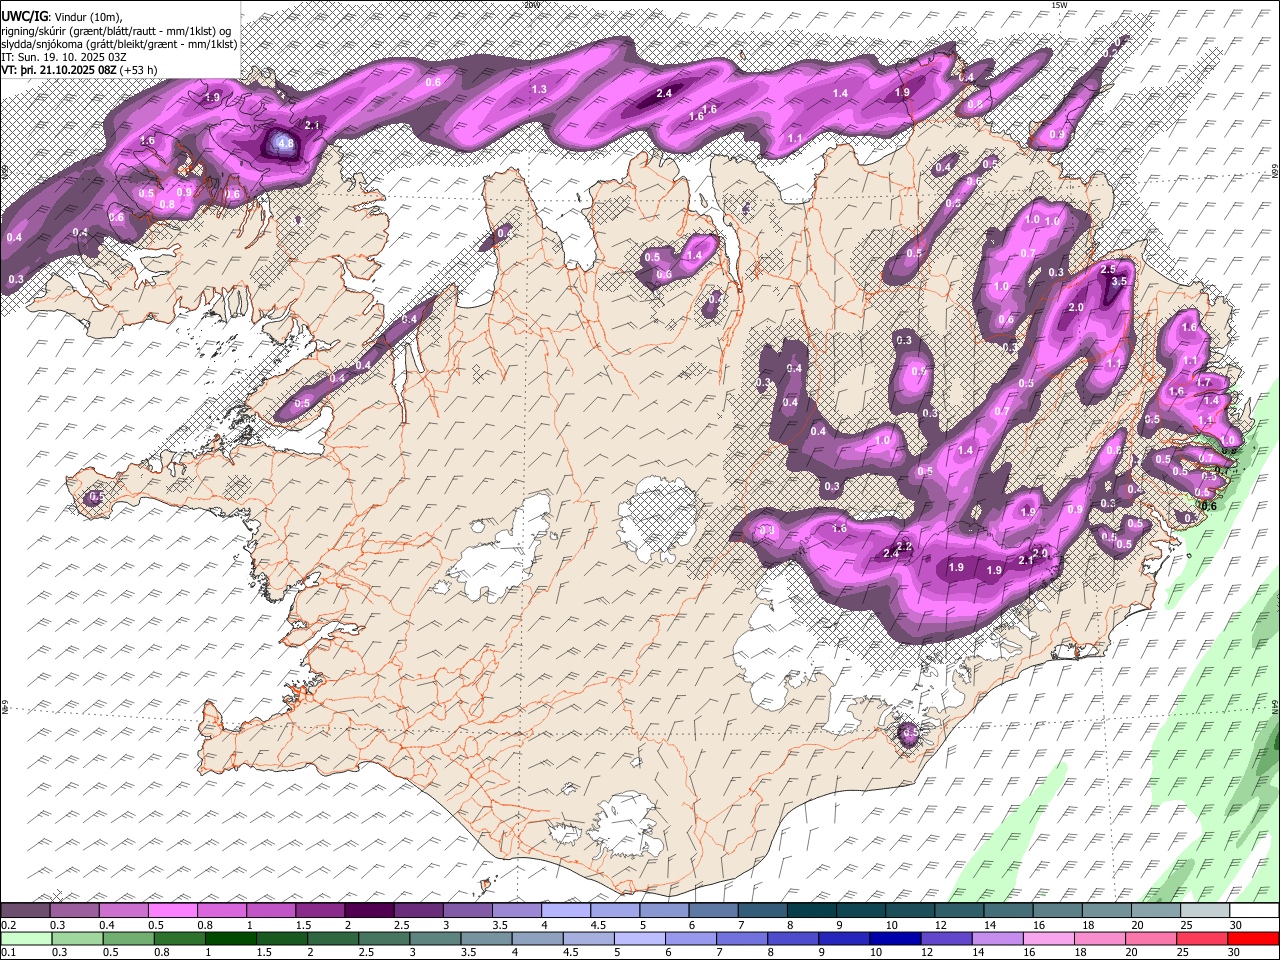Click the '20W' longitude label at the top
The width and height of the screenshot is (1280, 960).
pos(531,5)
